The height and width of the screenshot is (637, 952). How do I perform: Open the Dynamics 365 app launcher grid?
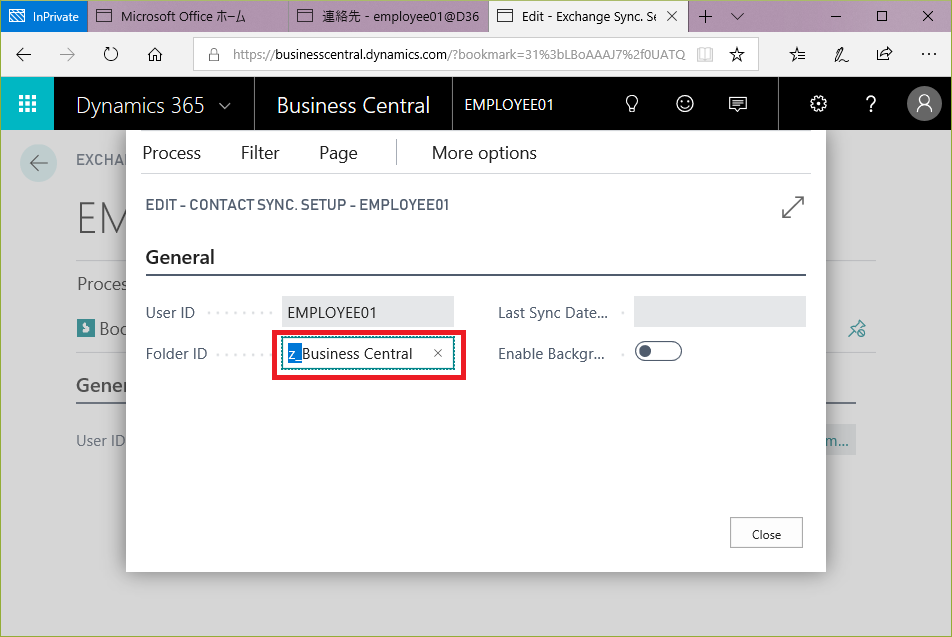click(x=27, y=104)
